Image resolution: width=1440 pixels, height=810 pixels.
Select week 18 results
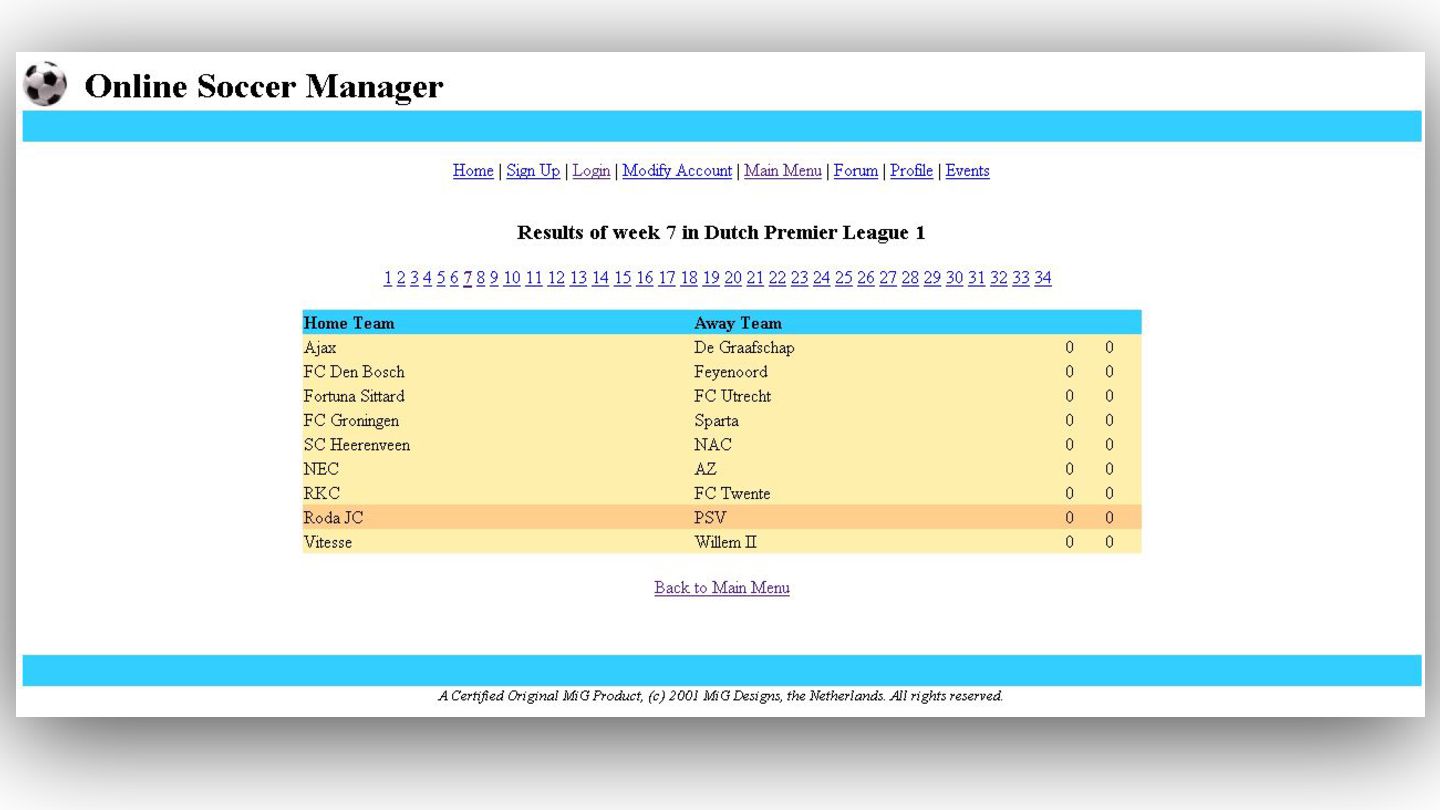tap(689, 277)
